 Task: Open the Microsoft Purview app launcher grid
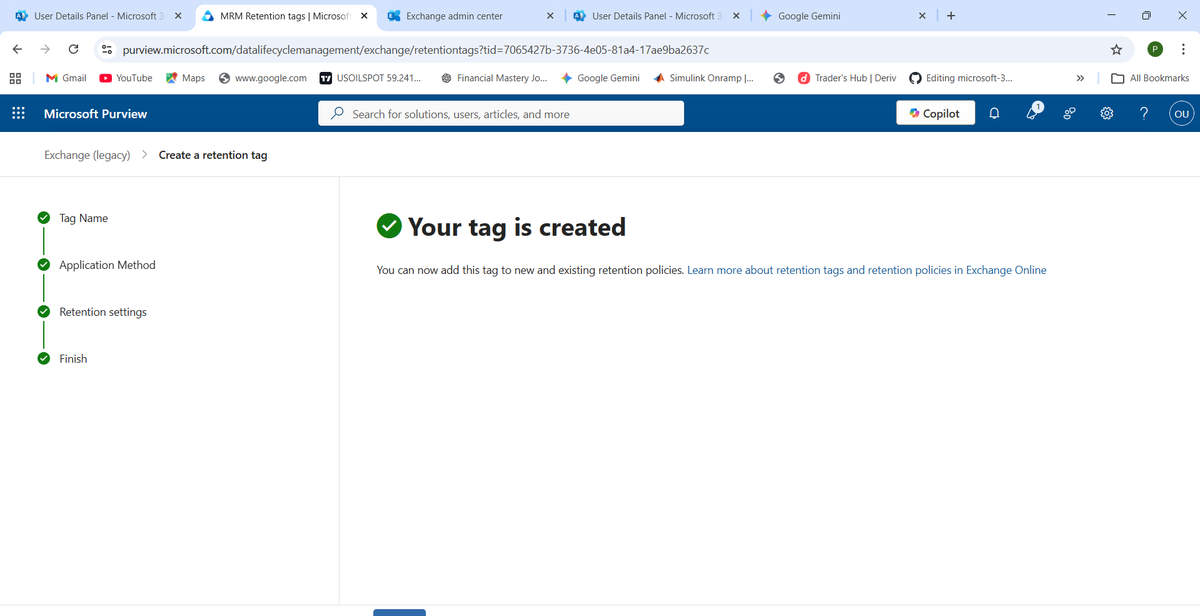click(x=17, y=114)
